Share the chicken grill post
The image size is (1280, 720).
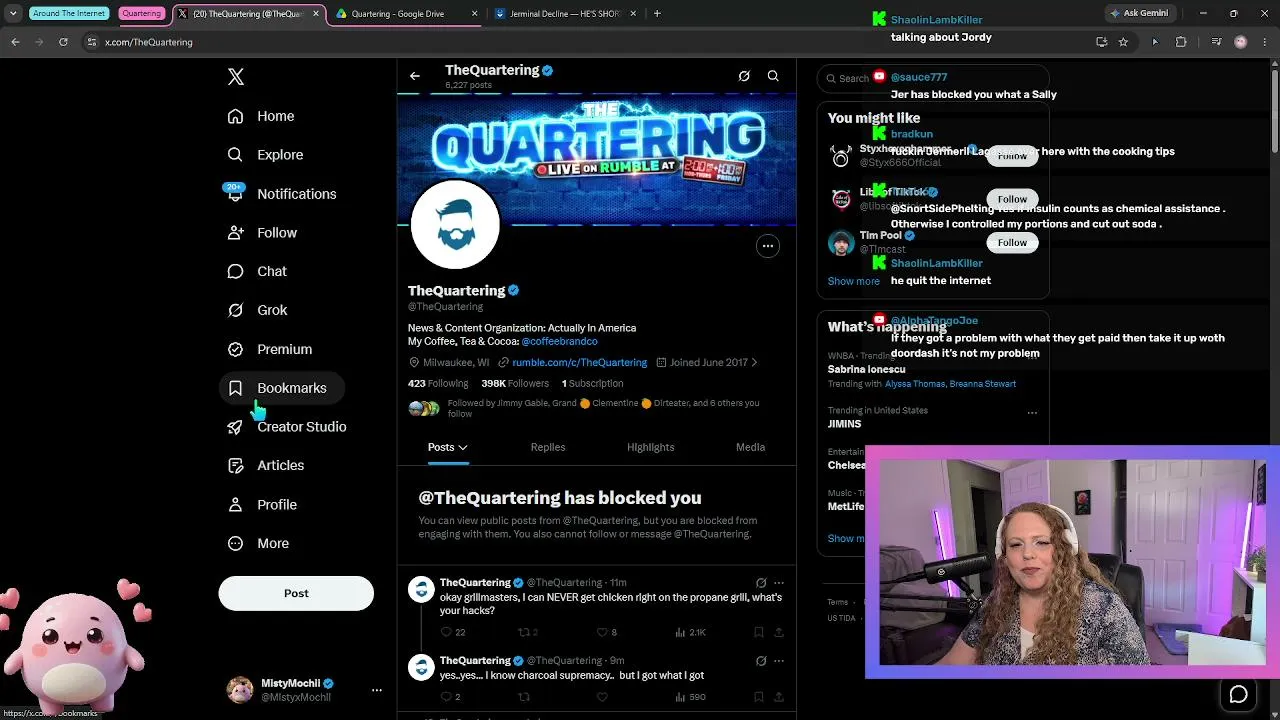(x=779, y=632)
